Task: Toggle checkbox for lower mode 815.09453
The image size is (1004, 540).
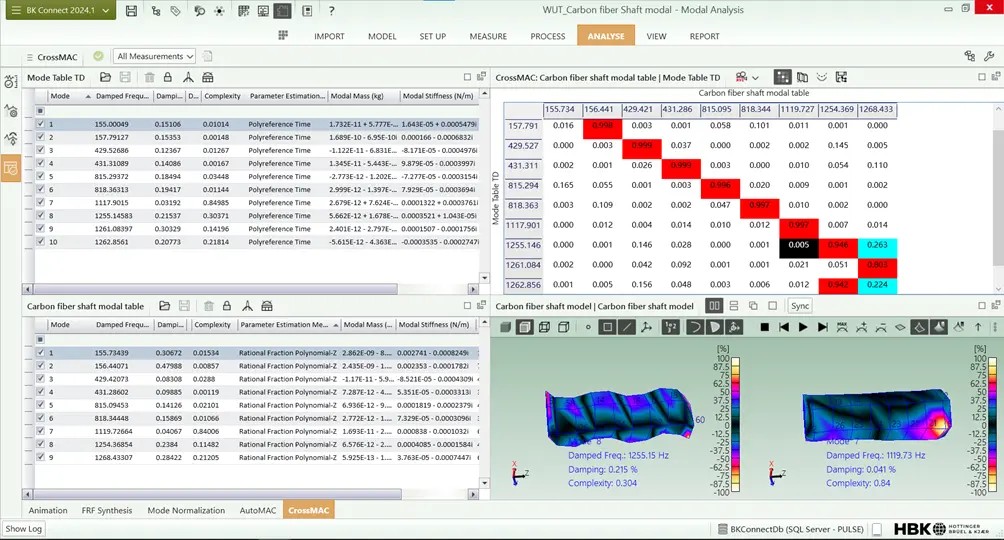Action: coord(40,405)
